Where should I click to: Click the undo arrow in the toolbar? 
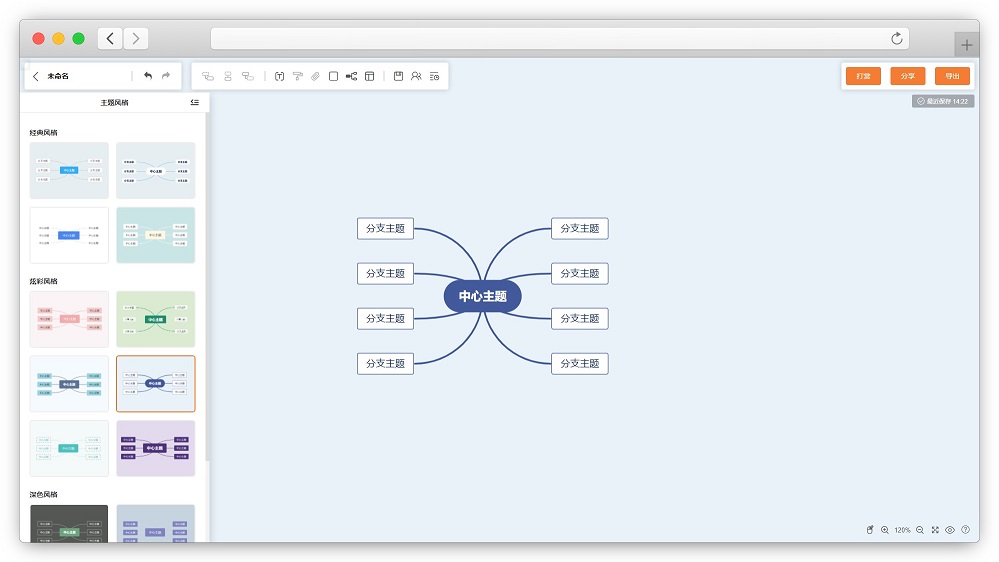point(148,76)
